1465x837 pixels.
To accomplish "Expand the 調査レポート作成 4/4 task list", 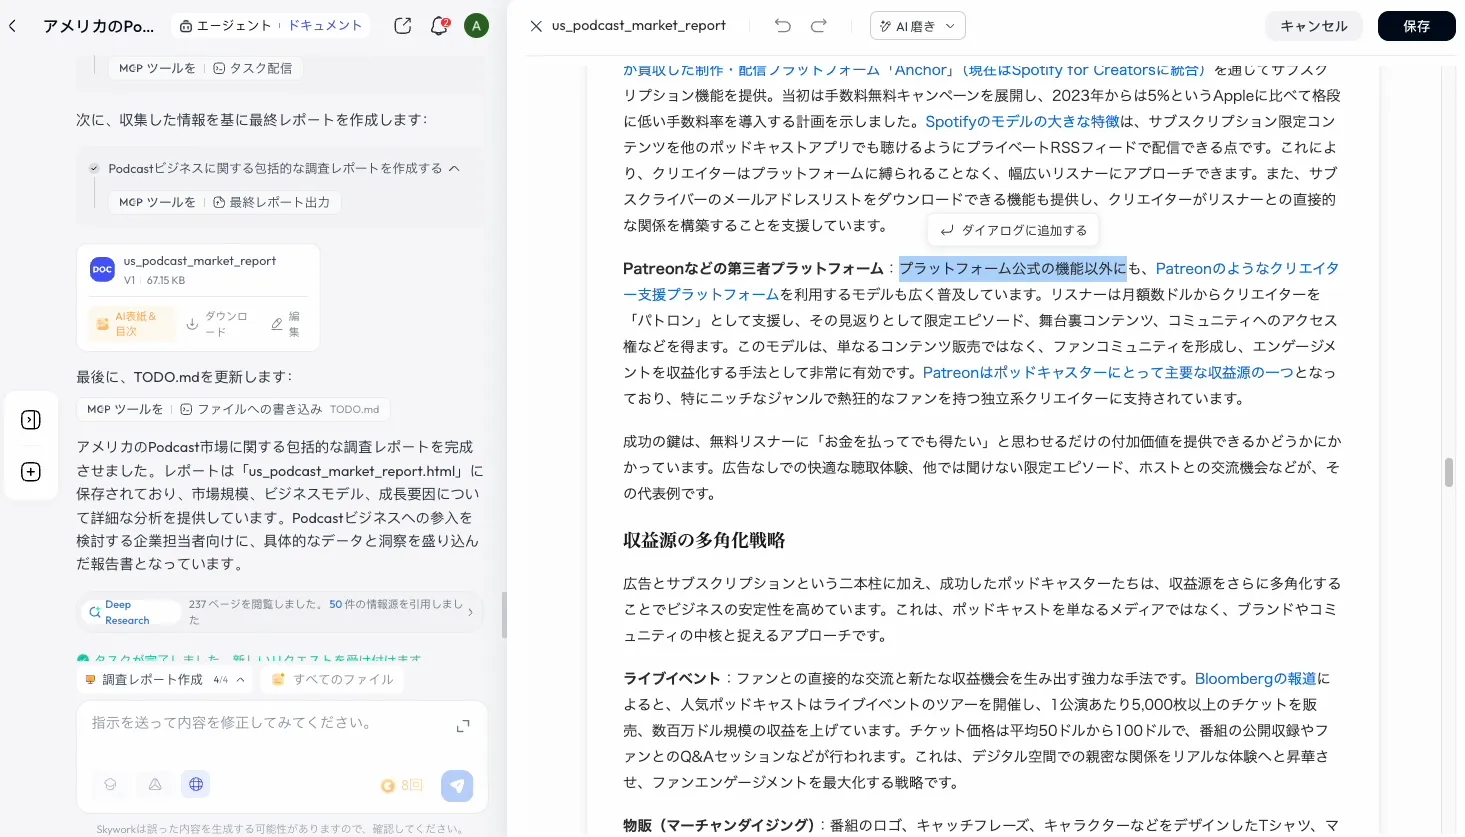I will click(x=165, y=679).
